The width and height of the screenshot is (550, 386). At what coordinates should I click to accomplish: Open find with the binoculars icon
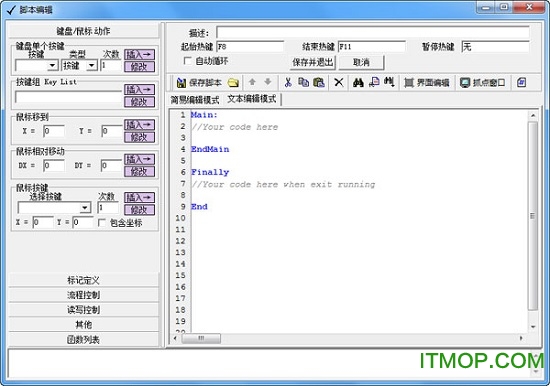point(358,82)
